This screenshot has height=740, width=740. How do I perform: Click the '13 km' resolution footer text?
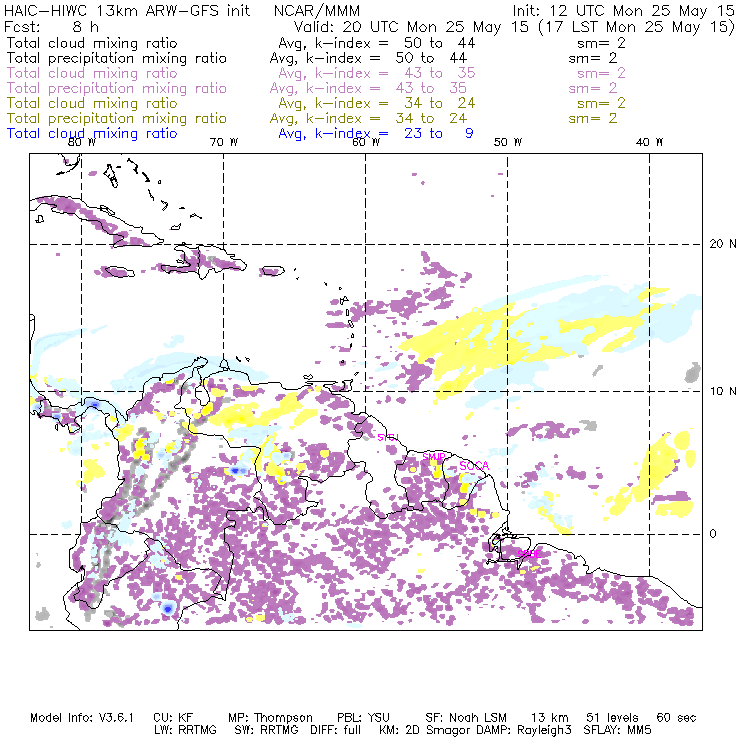pyautogui.click(x=549, y=718)
